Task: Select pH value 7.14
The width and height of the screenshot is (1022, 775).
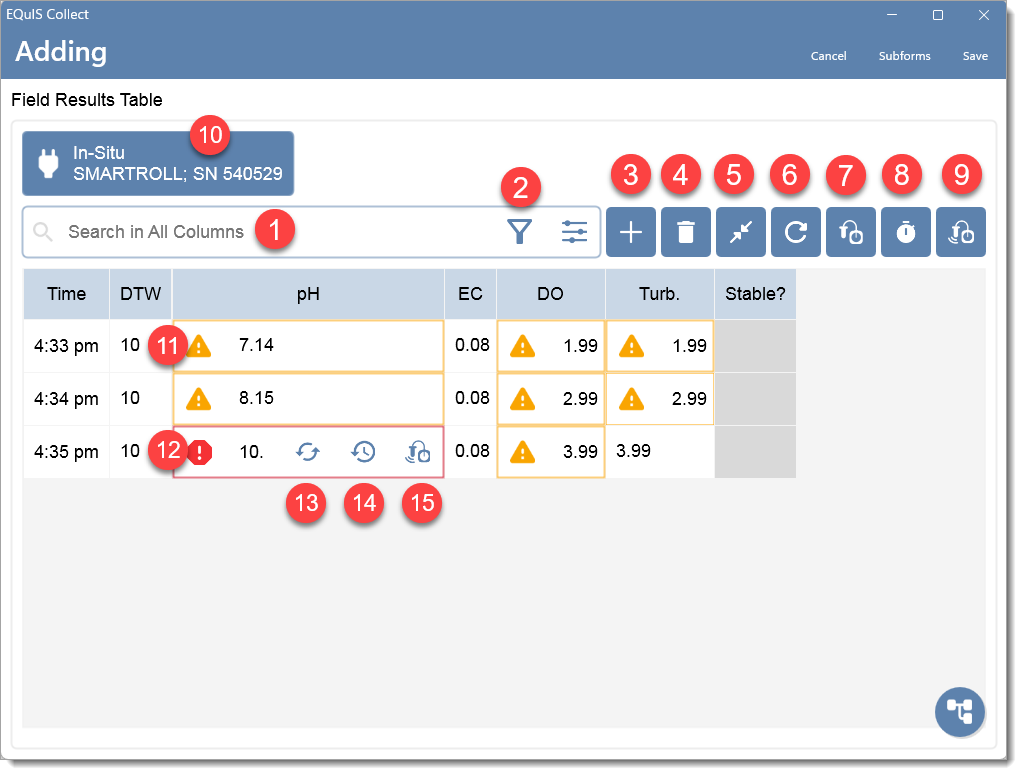Action: pos(256,345)
